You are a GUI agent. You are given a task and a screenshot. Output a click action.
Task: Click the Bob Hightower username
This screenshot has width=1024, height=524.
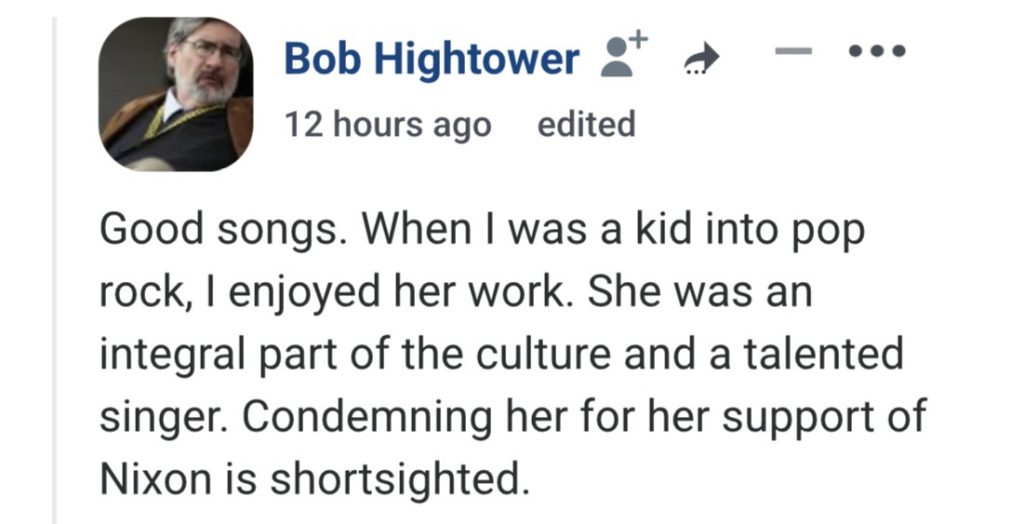(431, 60)
